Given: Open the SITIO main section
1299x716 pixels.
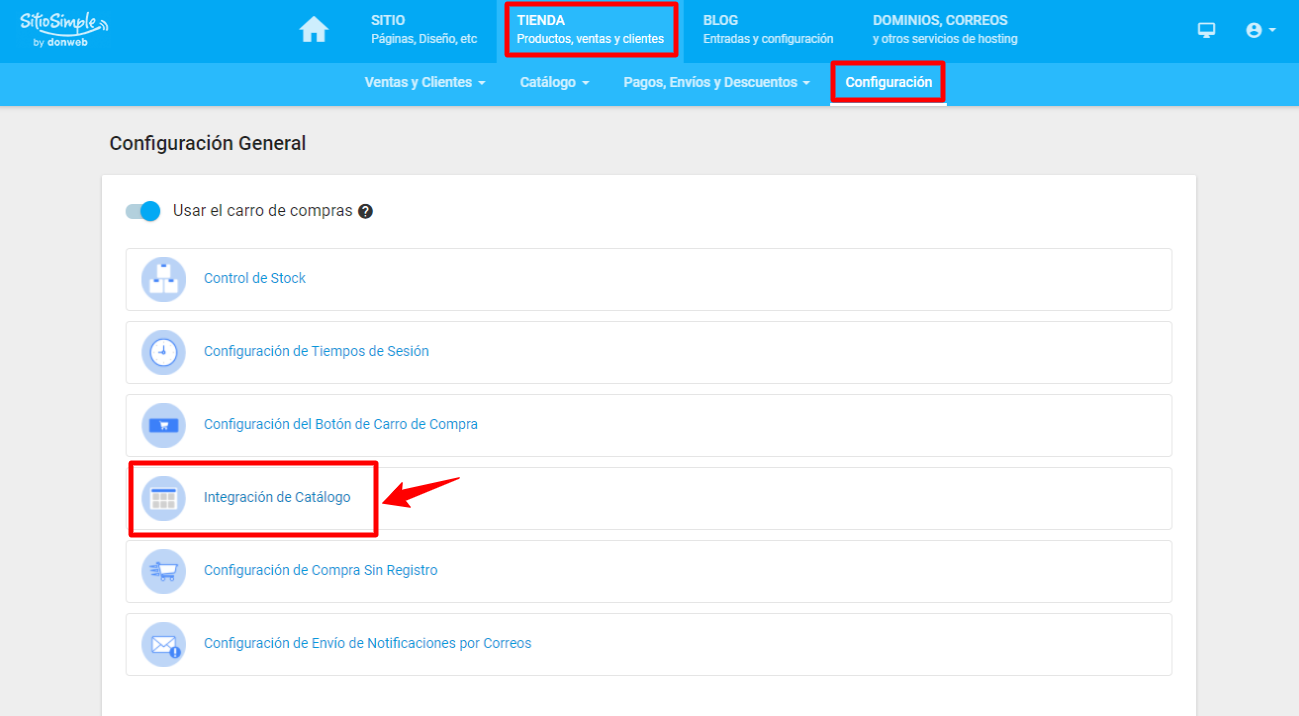Looking at the screenshot, I should (x=424, y=30).
